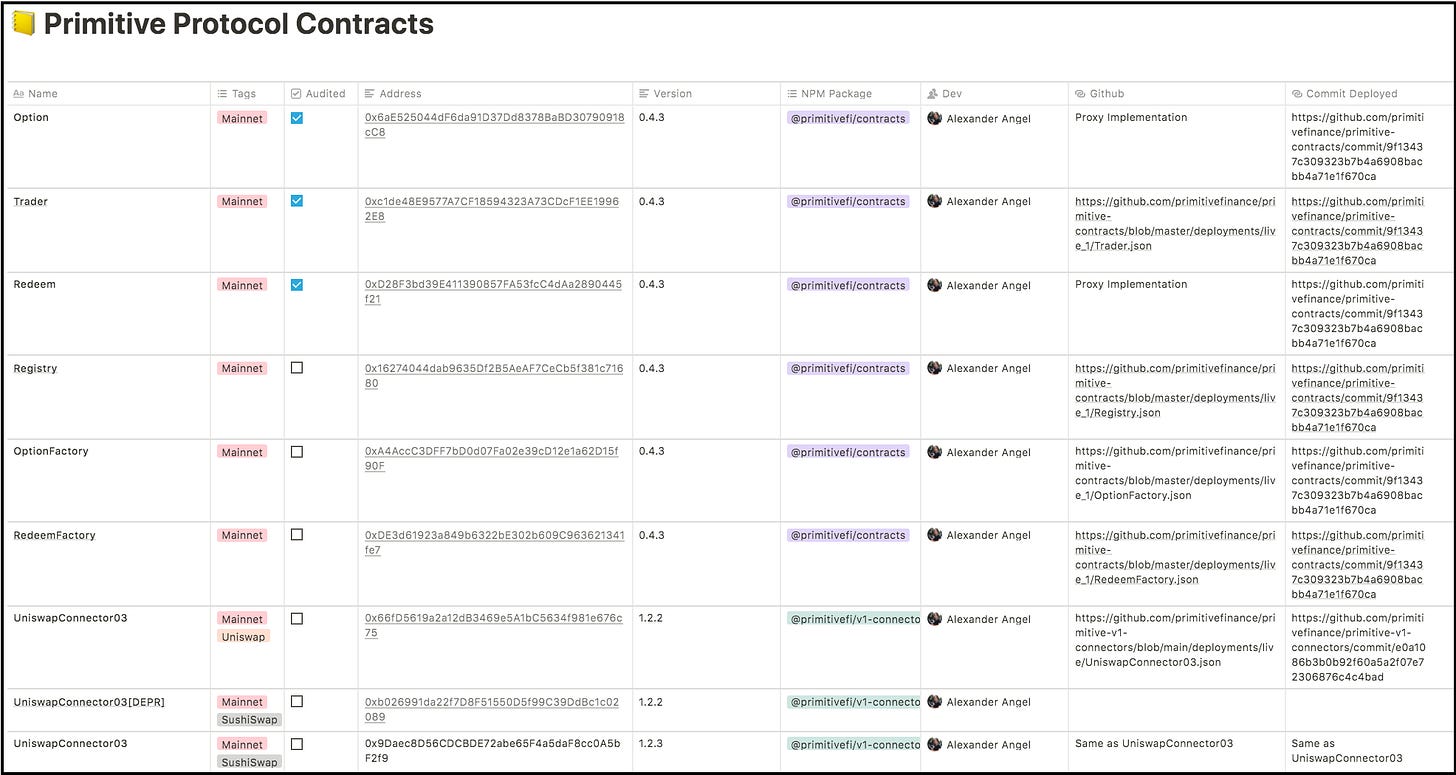This screenshot has width=1456, height=775.
Task: Click the Trader name cell
Action: [x=108, y=230]
